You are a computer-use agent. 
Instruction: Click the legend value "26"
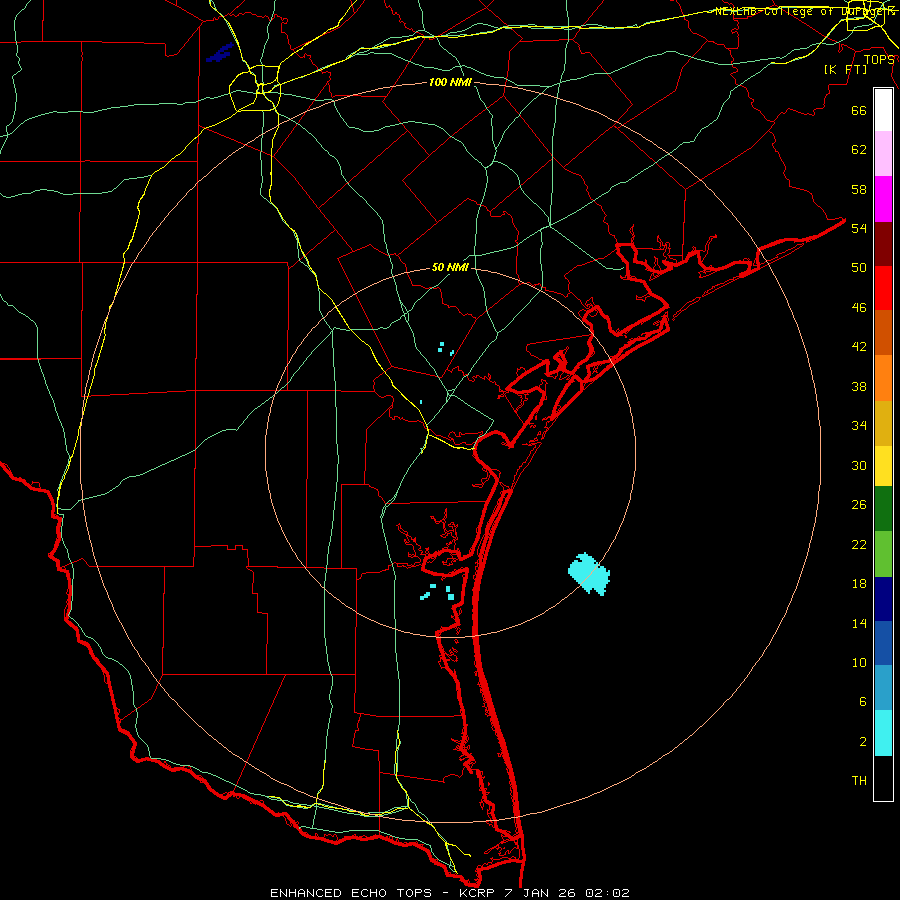(x=859, y=505)
